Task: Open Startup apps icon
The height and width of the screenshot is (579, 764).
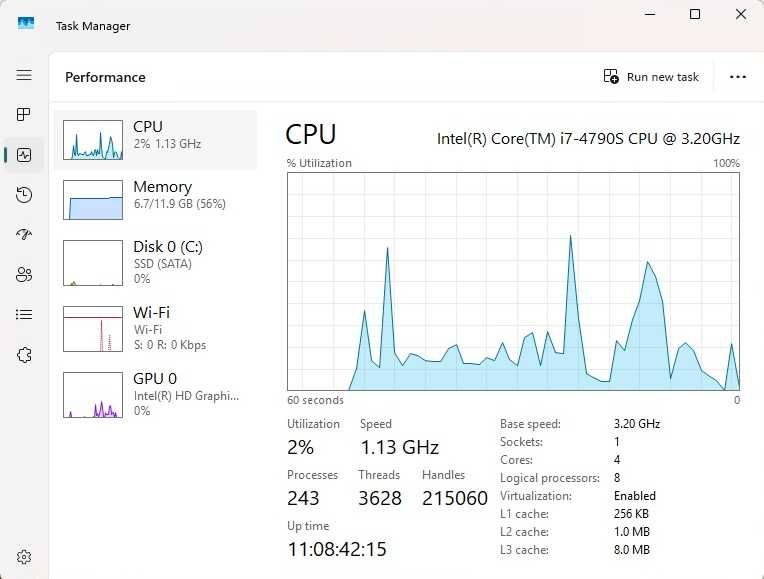Action: coord(24,235)
